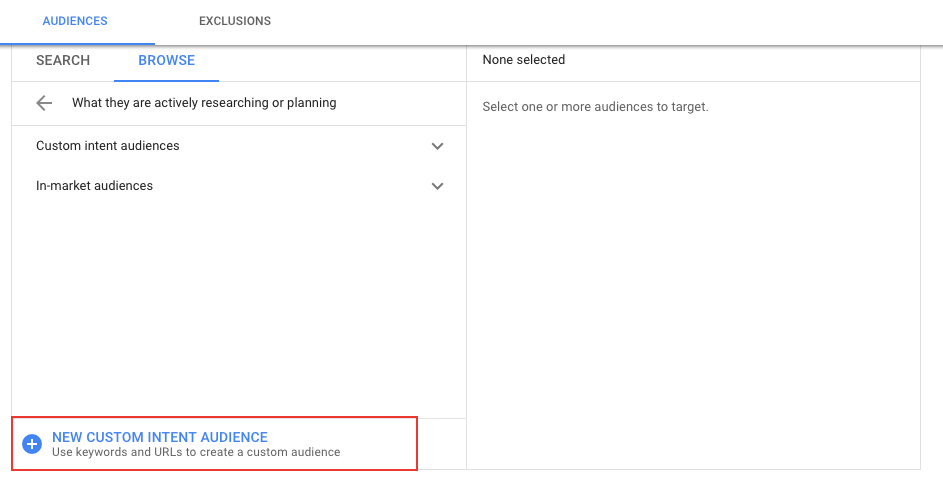Viewport: 943px width, 479px height.
Task: Click the Custom intent audiences label
Action: coord(108,146)
